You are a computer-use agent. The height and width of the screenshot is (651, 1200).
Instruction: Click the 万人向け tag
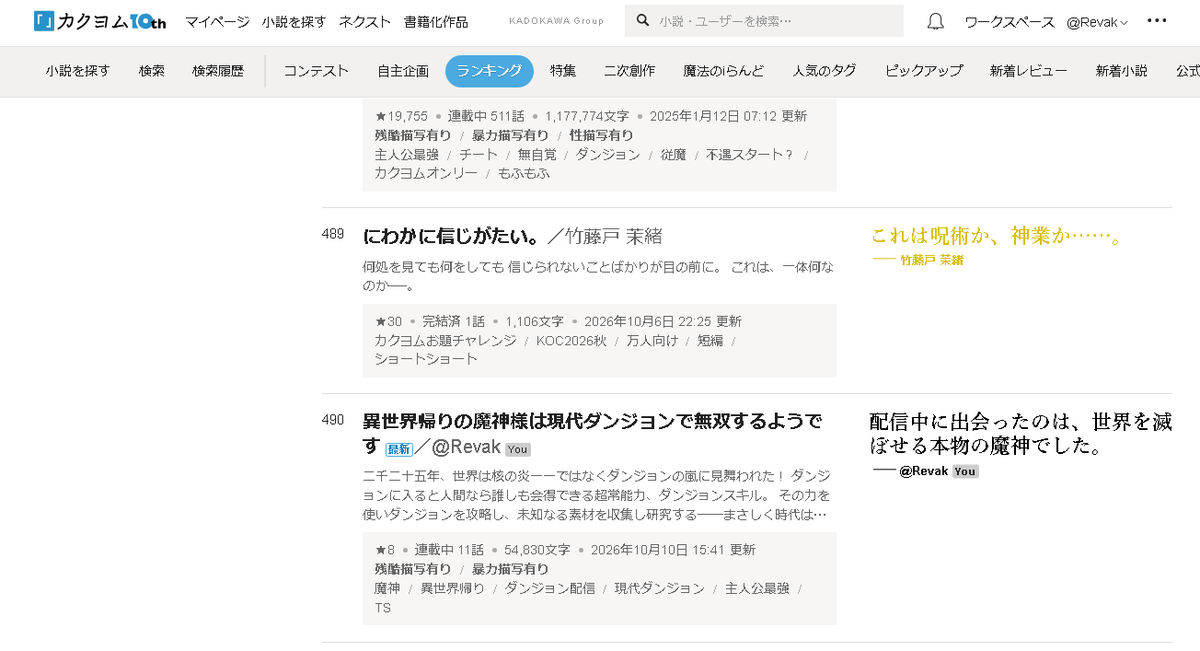coord(652,340)
